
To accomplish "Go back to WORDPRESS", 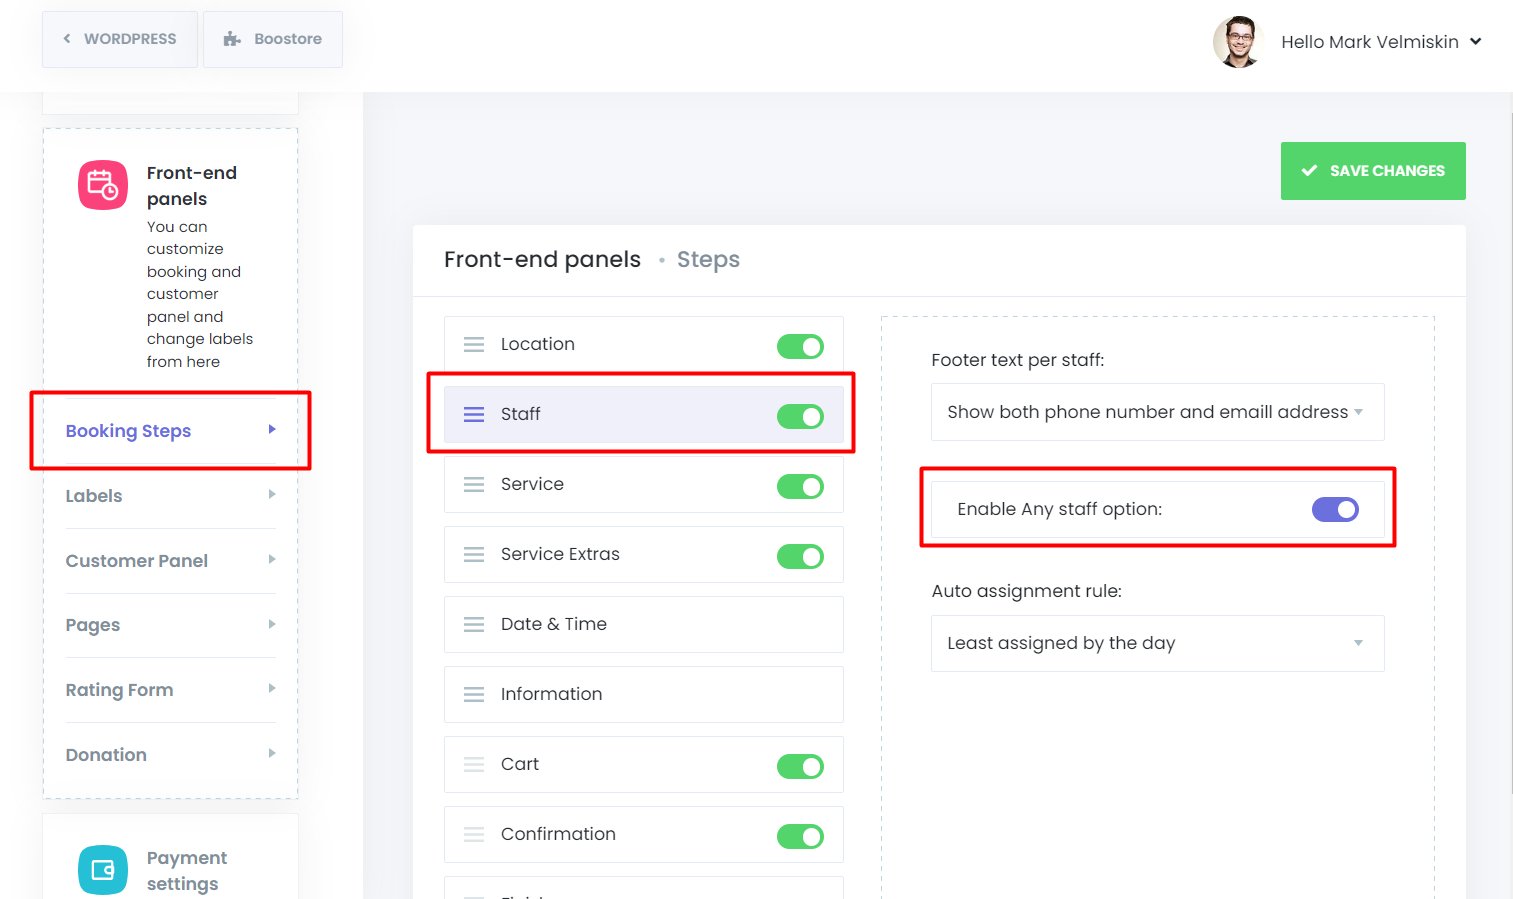I will (120, 39).
